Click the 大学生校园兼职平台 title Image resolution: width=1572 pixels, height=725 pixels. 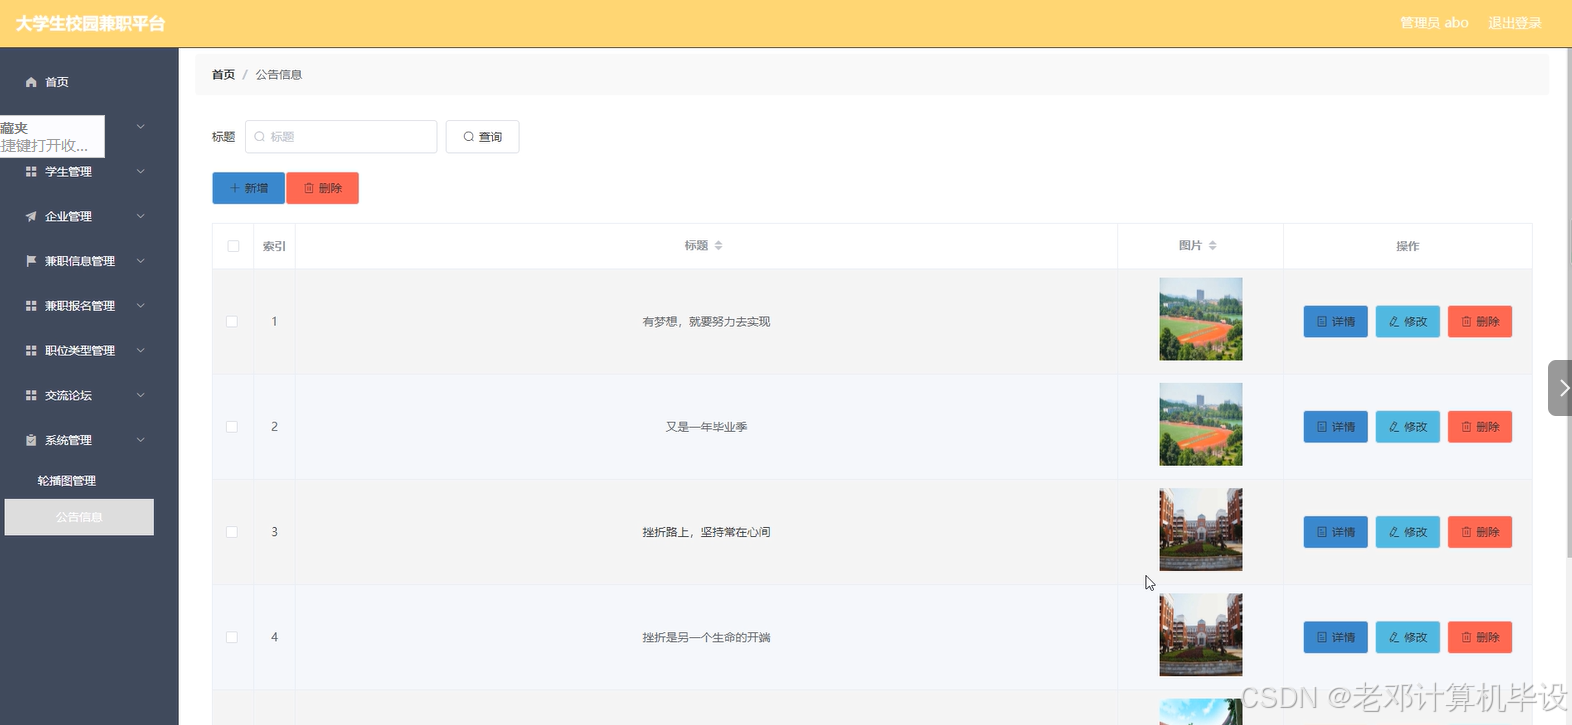click(90, 24)
